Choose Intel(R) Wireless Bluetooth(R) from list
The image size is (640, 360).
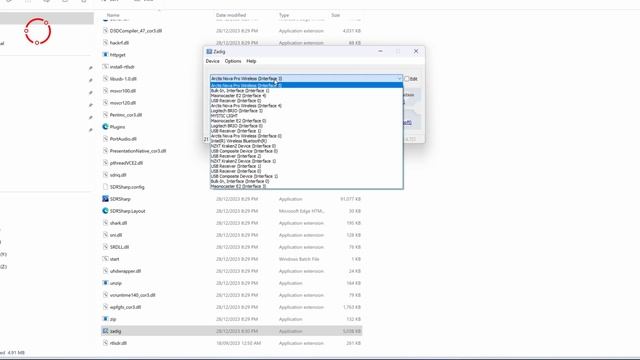[x=307, y=141]
